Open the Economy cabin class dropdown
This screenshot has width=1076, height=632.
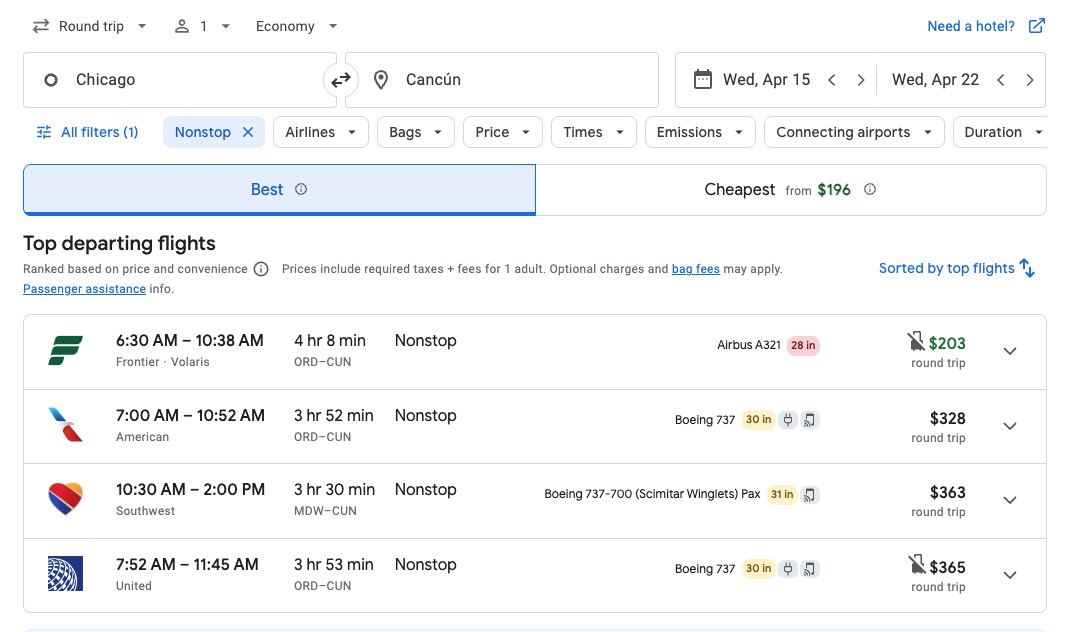click(295, 26)
